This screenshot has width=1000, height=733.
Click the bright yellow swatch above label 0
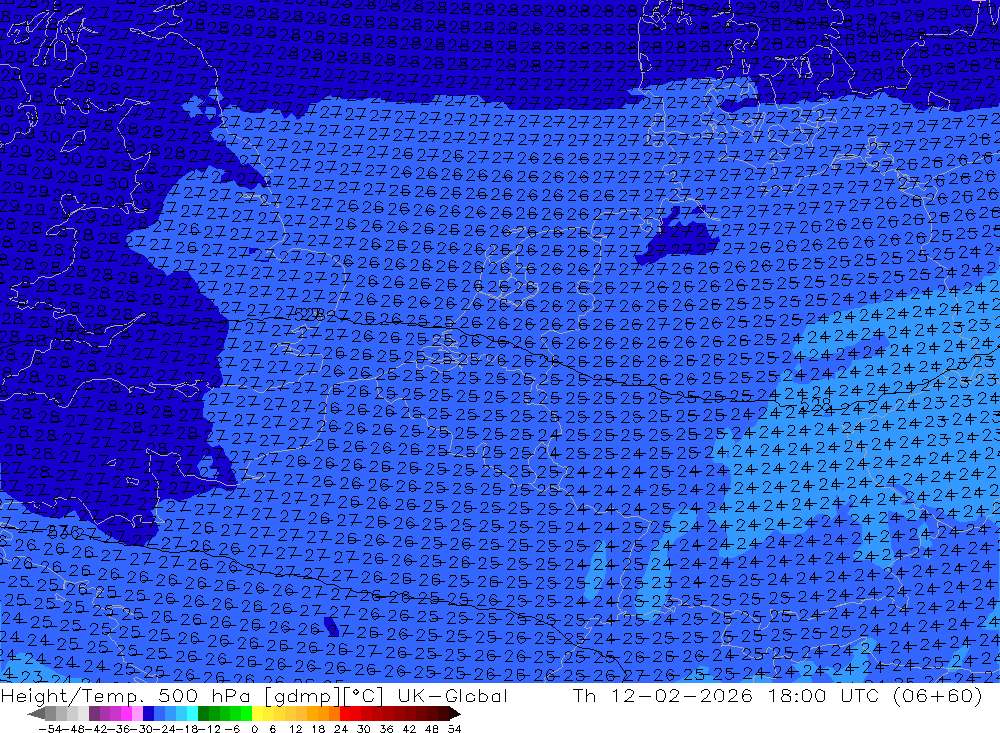point(258,714)
